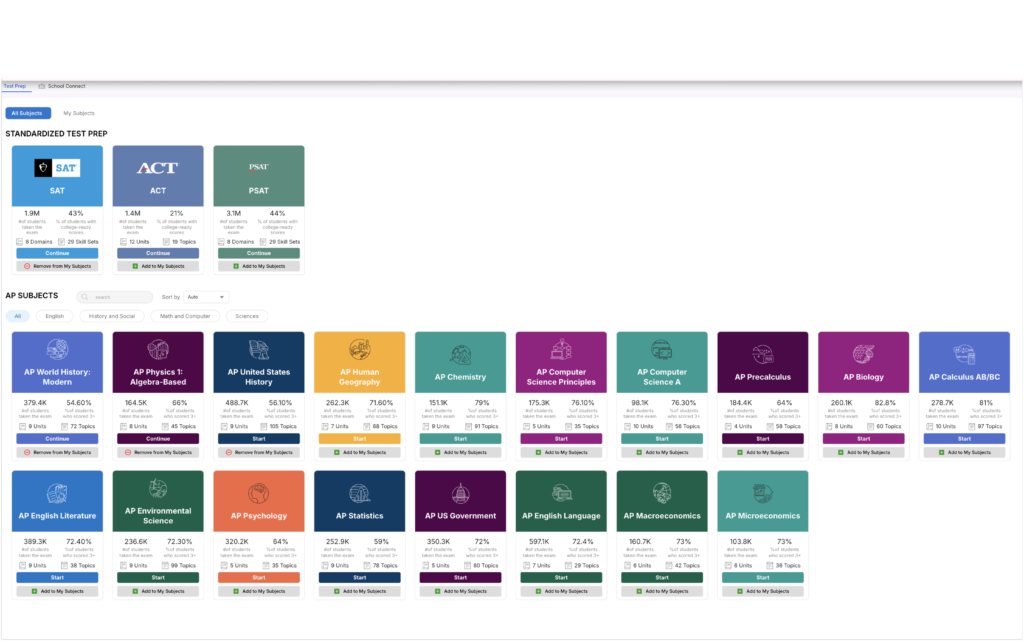Screen dimensions: 1024x641
Task: Click the search magnifier icon in AP Subjects
Action: (x=85, y=297)
